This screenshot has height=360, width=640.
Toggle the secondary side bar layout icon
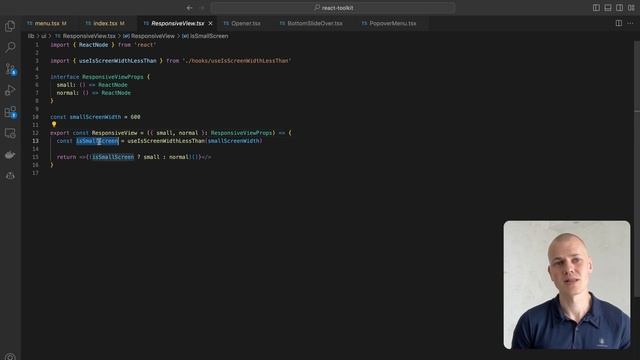click(x=620, y=8)
